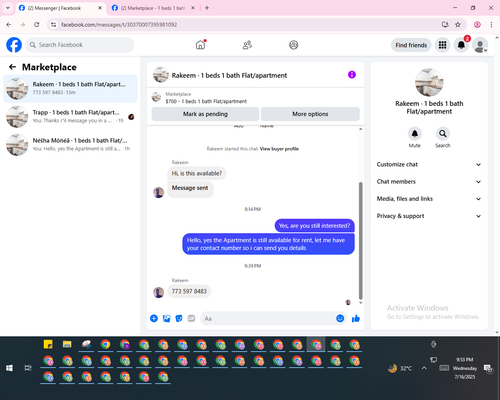Choose a sticker from composer
Viewport: 500px width, 400px height.
(179, 318)
